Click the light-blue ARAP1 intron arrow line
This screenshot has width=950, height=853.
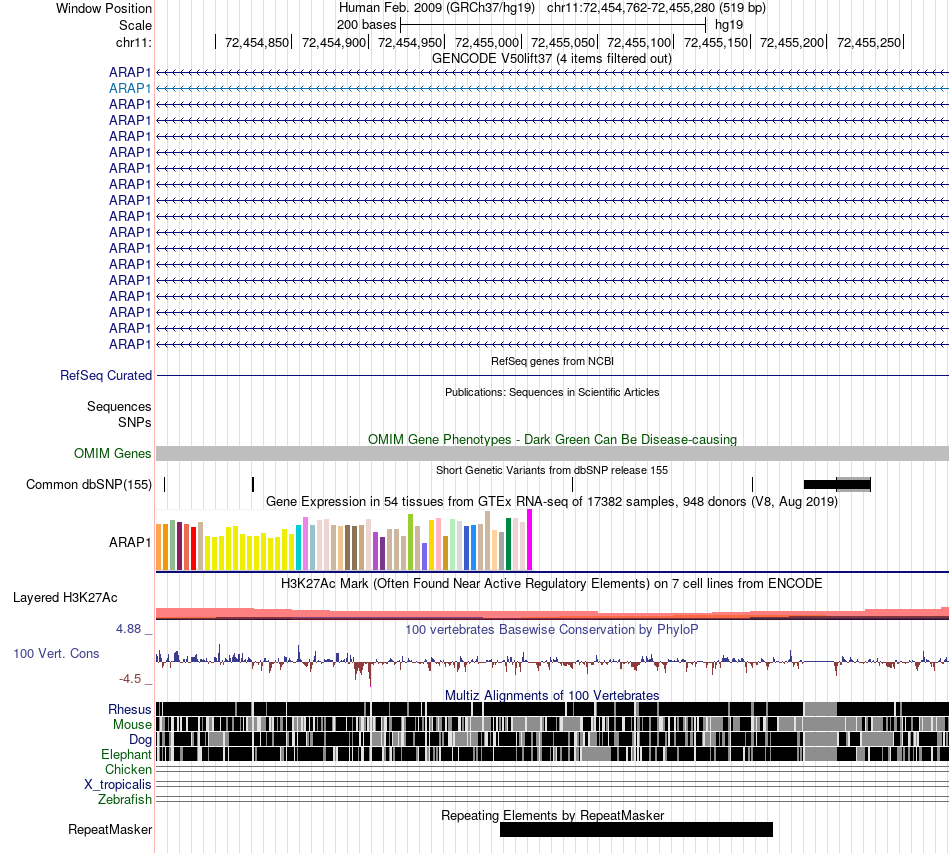pyautogui.click(x=553, y=88)
